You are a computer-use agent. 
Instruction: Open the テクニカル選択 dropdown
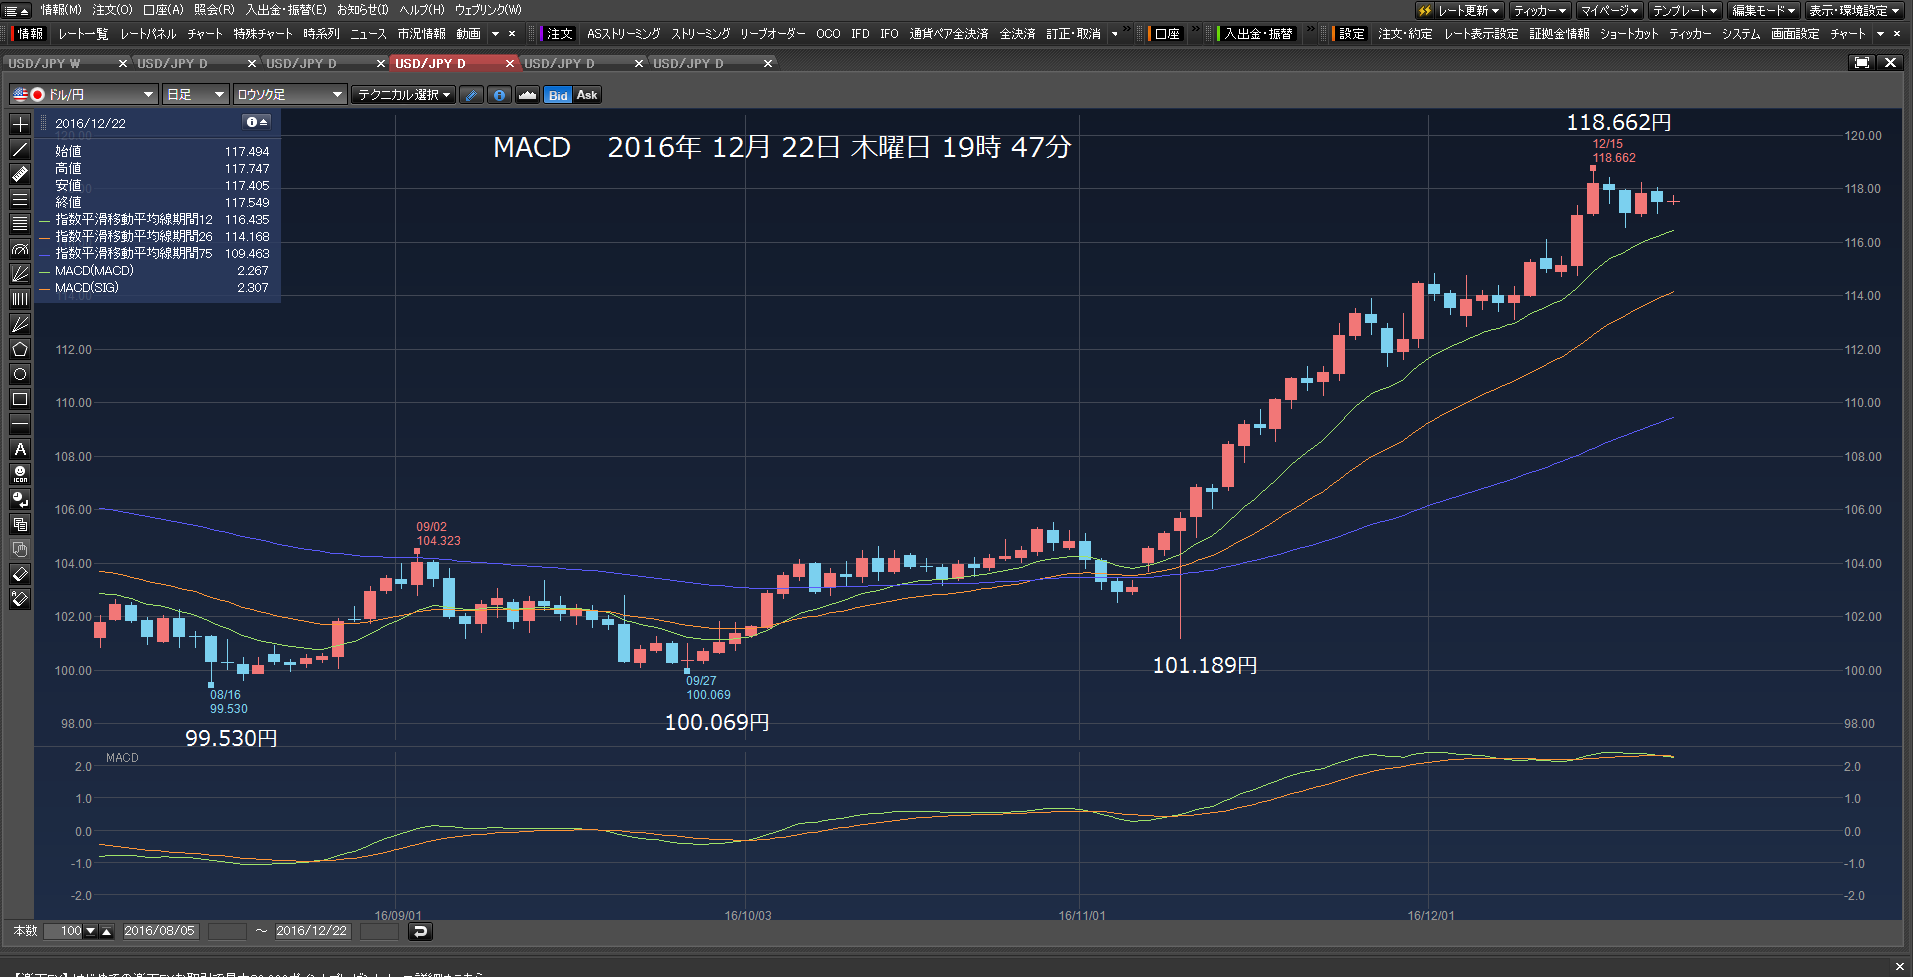404,94
